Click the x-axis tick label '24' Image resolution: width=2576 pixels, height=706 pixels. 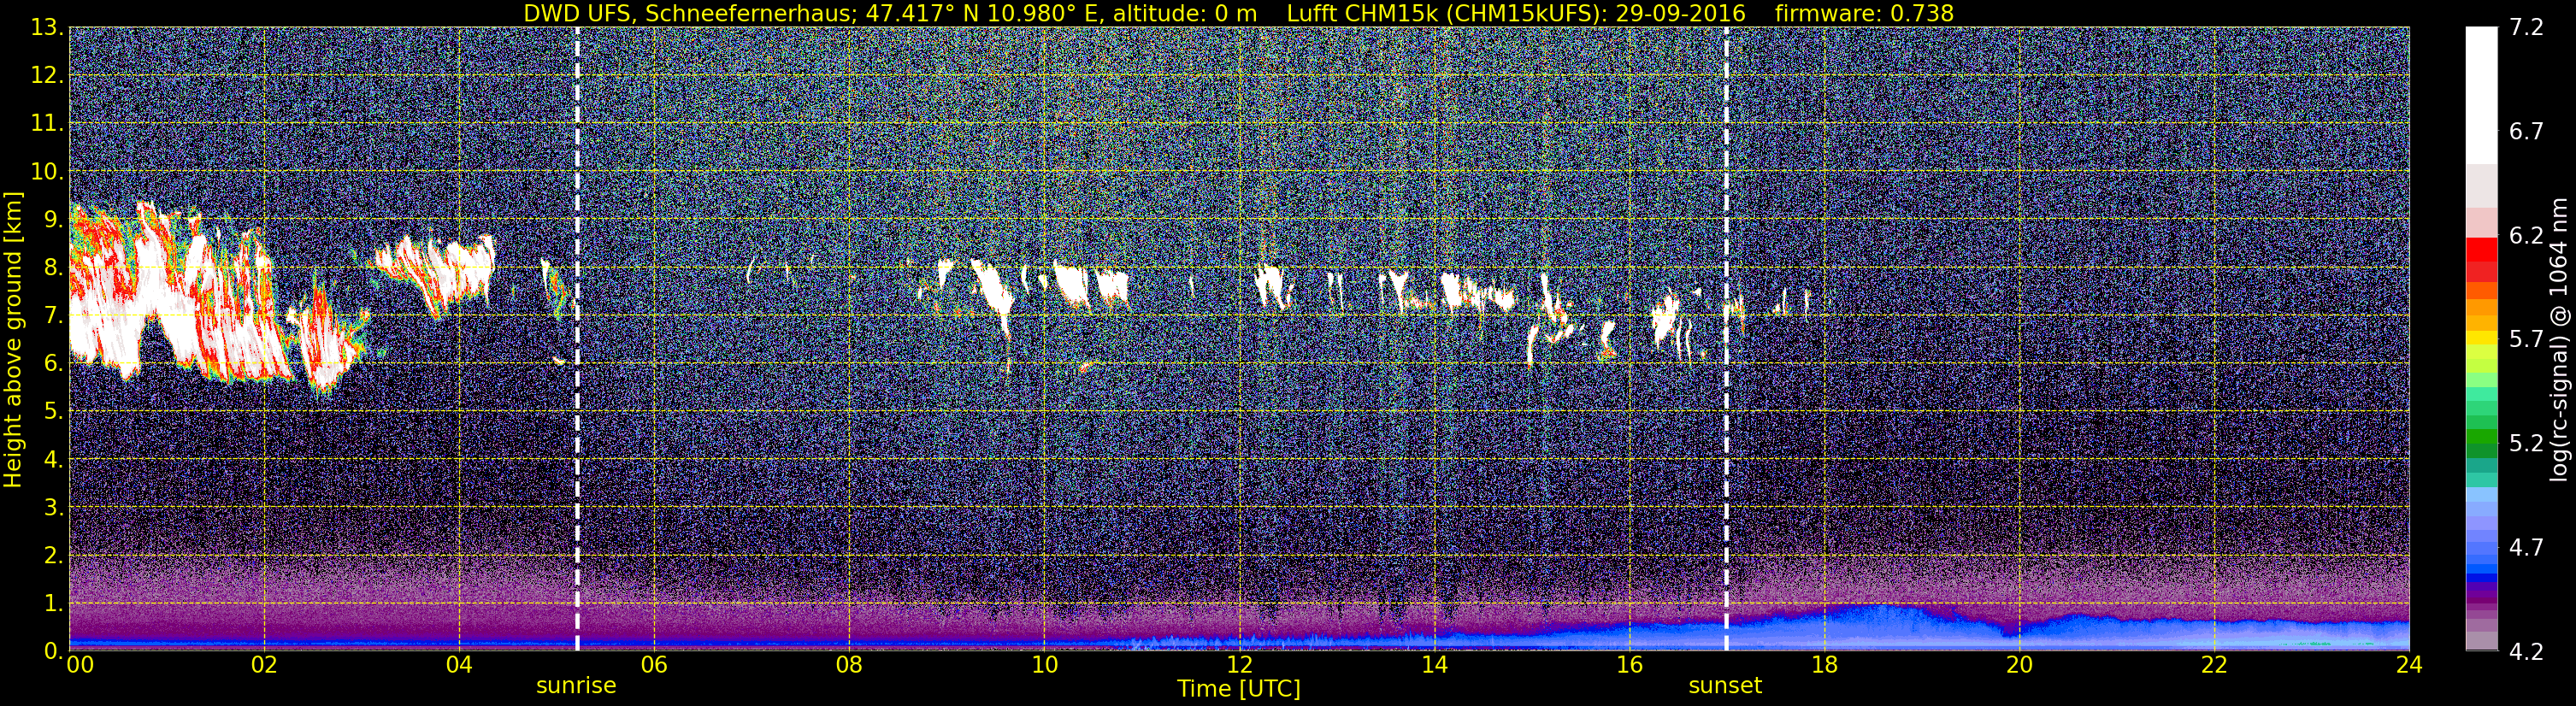(x=2409, y=665)
